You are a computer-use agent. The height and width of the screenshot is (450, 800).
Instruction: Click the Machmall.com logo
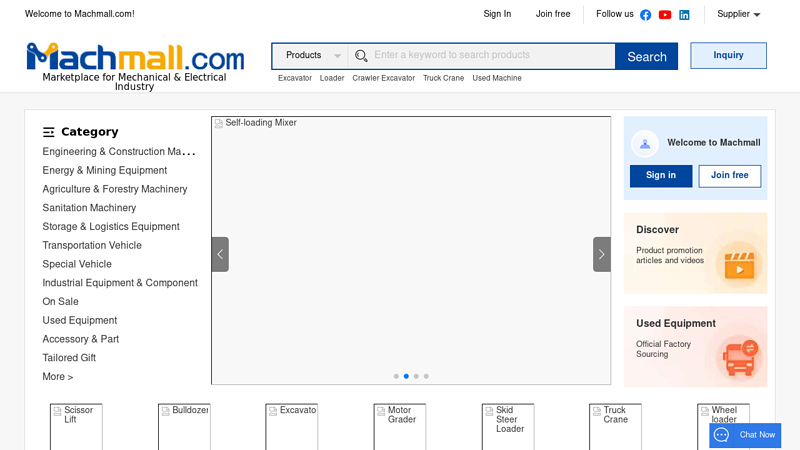tap(135, 57)
